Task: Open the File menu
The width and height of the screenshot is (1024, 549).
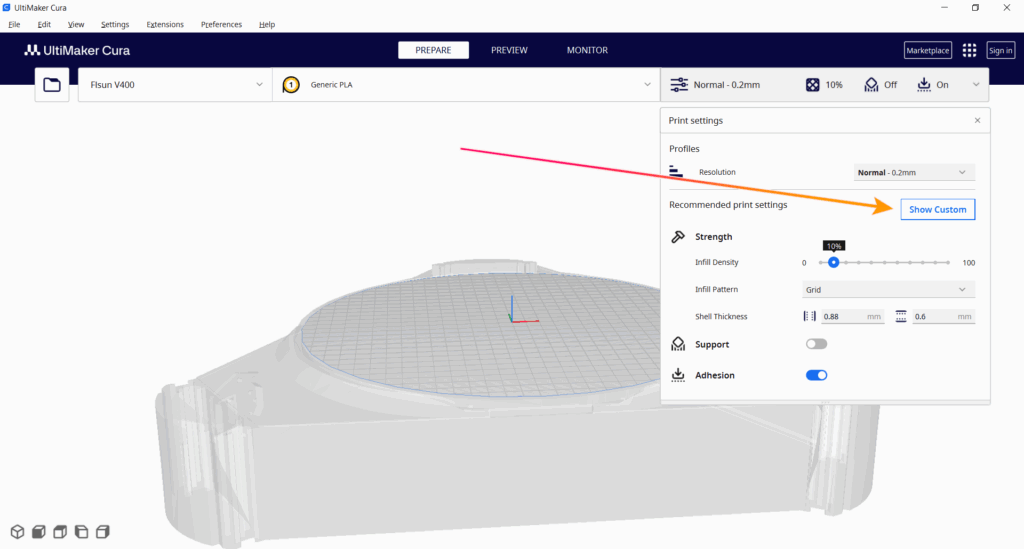Action: (x=14, y=24)
